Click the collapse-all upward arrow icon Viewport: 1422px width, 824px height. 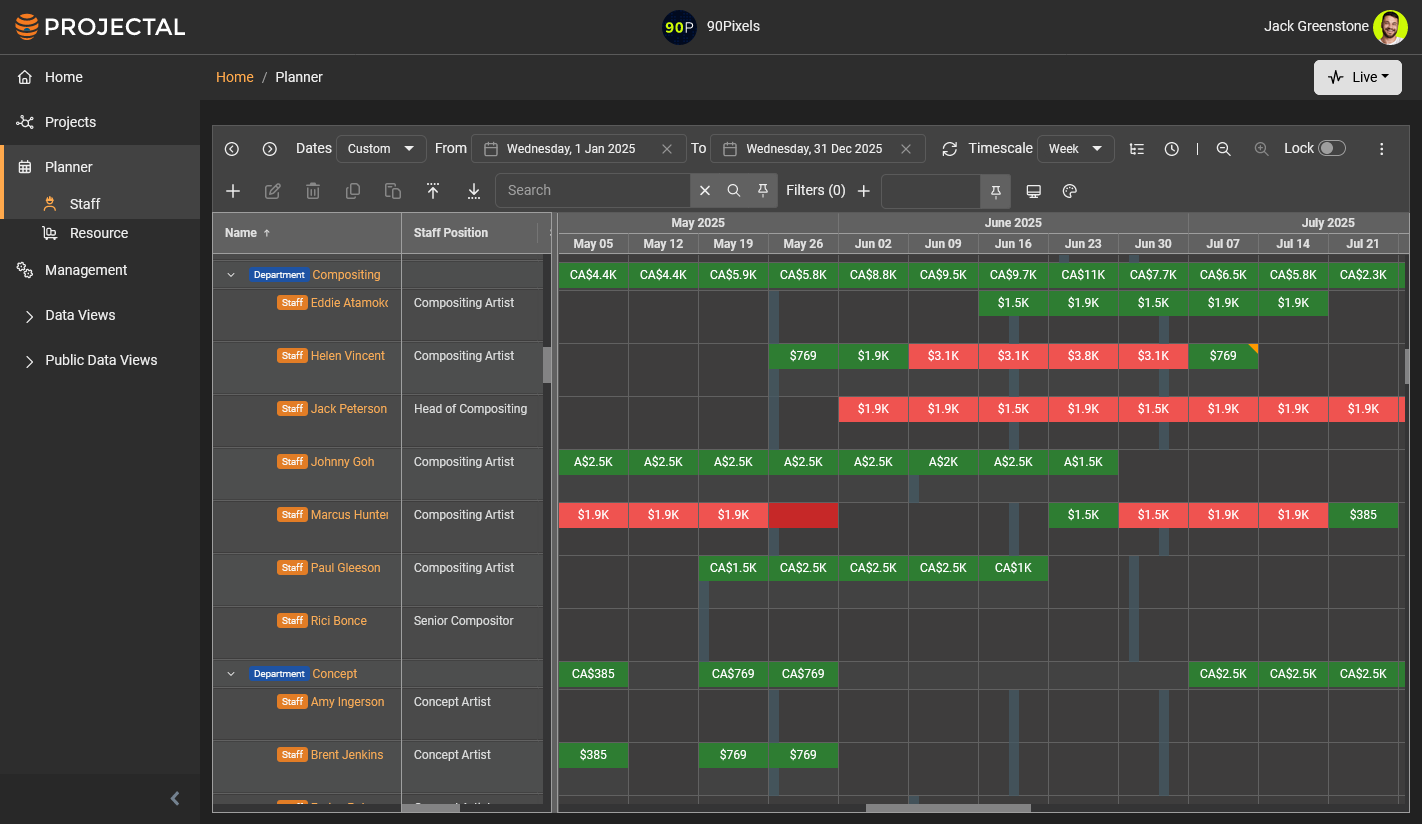[433, 191]
